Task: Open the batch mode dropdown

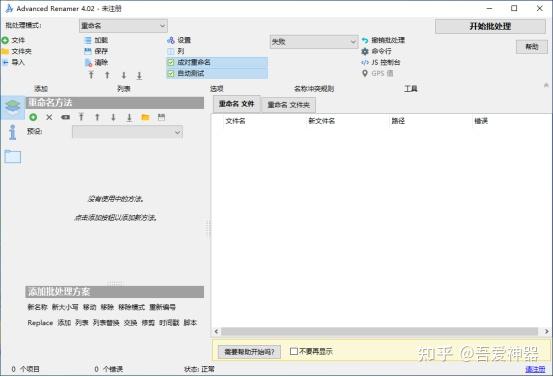Action: click(x=123, y=26)
